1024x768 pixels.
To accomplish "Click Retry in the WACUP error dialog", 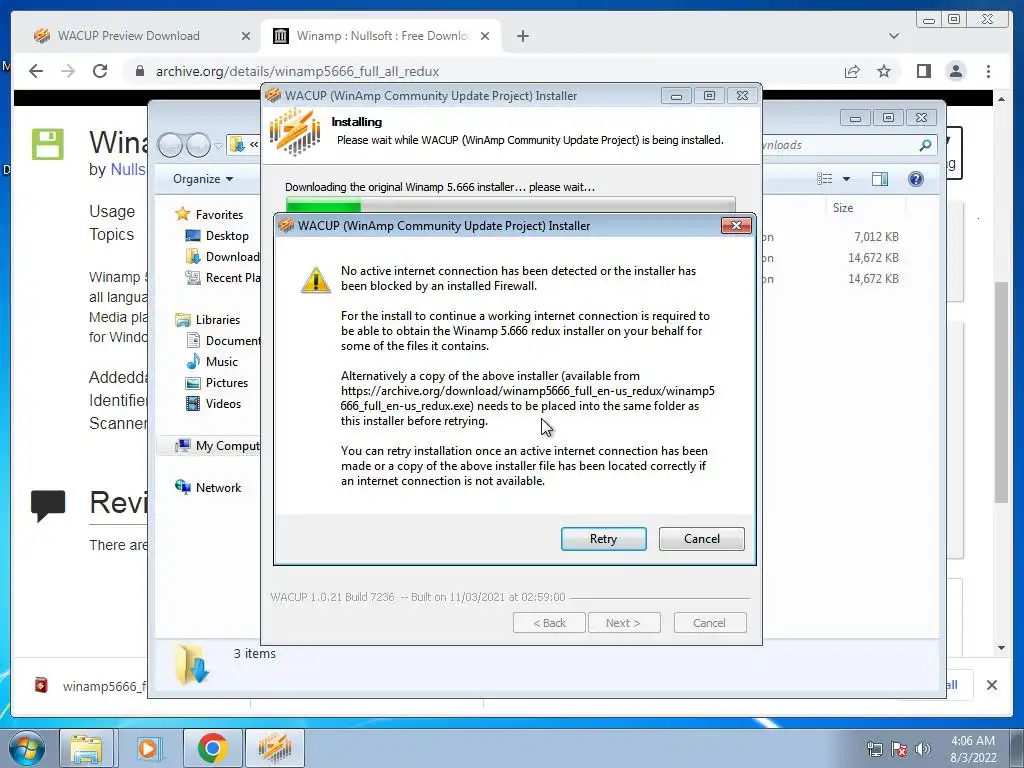I will (x=603, y=539).
